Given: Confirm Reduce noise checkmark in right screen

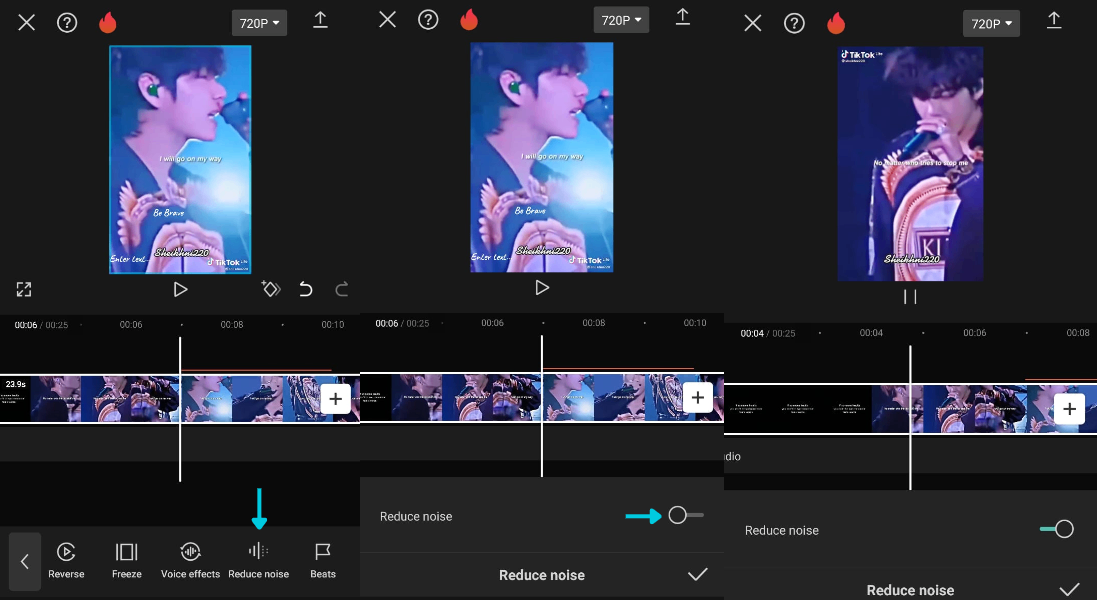Looking at the screenshot, I should 1069,589.
